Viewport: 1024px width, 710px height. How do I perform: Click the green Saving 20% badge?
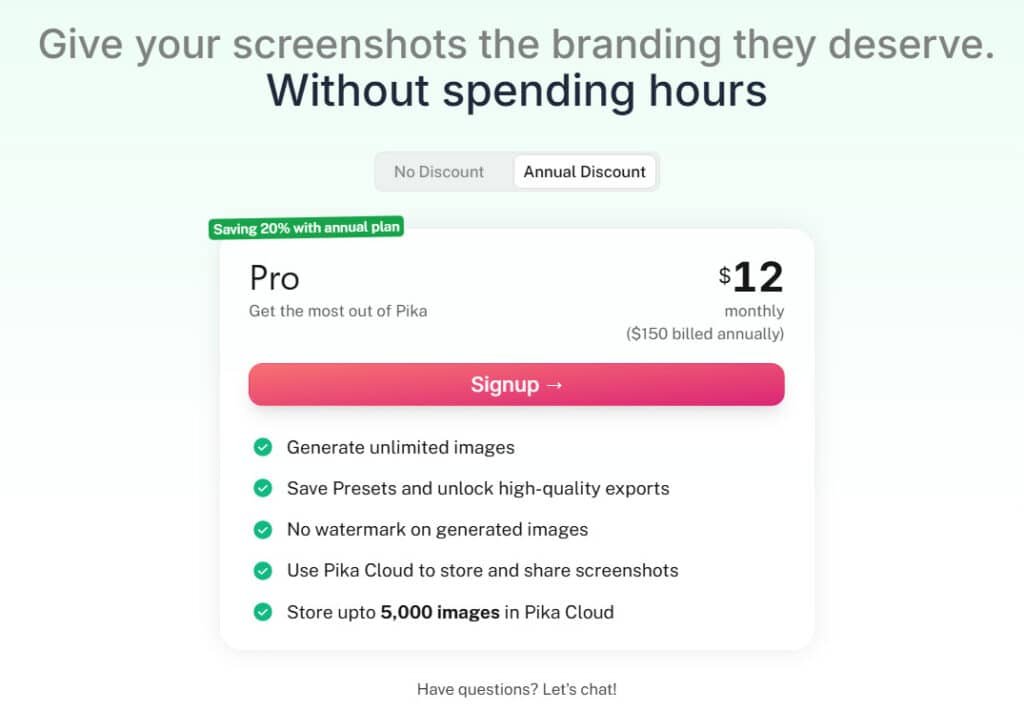point(307,228)
